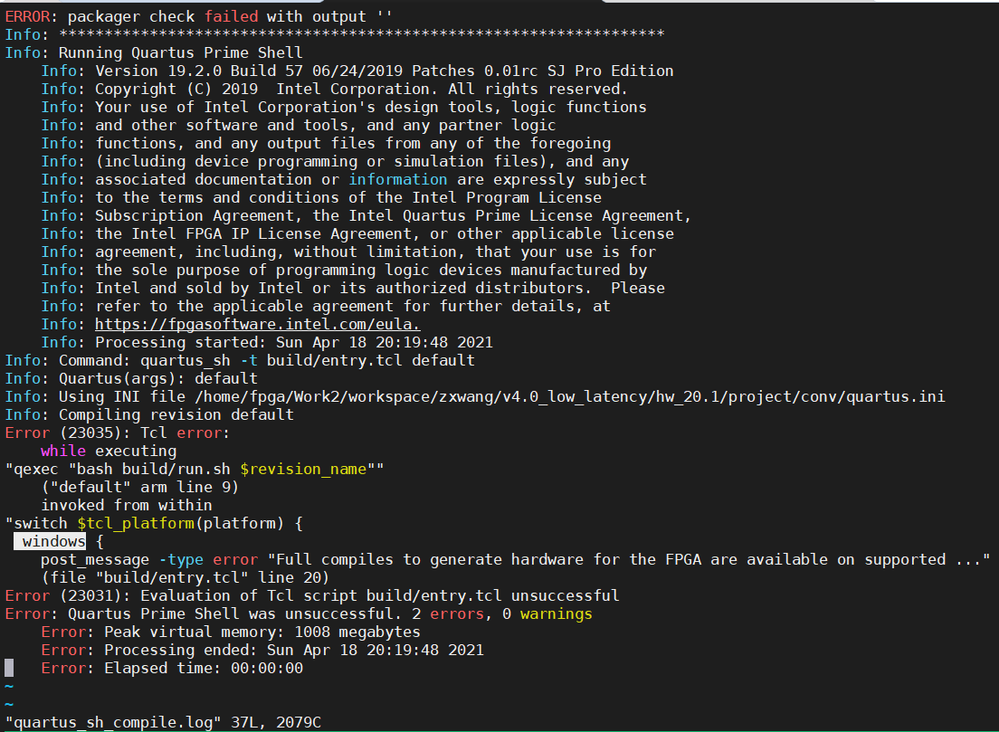999x732 pixels.
Task: Click the "Subscription Agreement, the Intel Quartus Prime" line
Action: click(366, 216)
